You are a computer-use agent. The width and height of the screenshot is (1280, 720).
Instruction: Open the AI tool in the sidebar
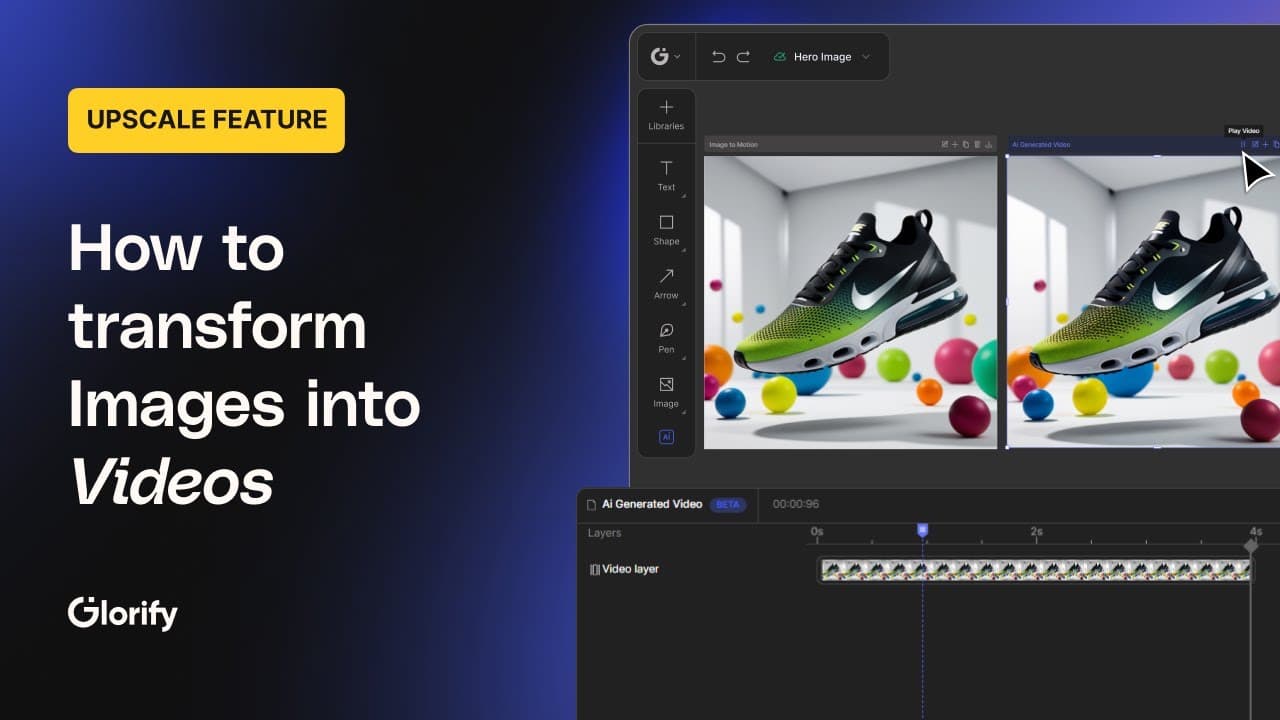pos(666,437)
